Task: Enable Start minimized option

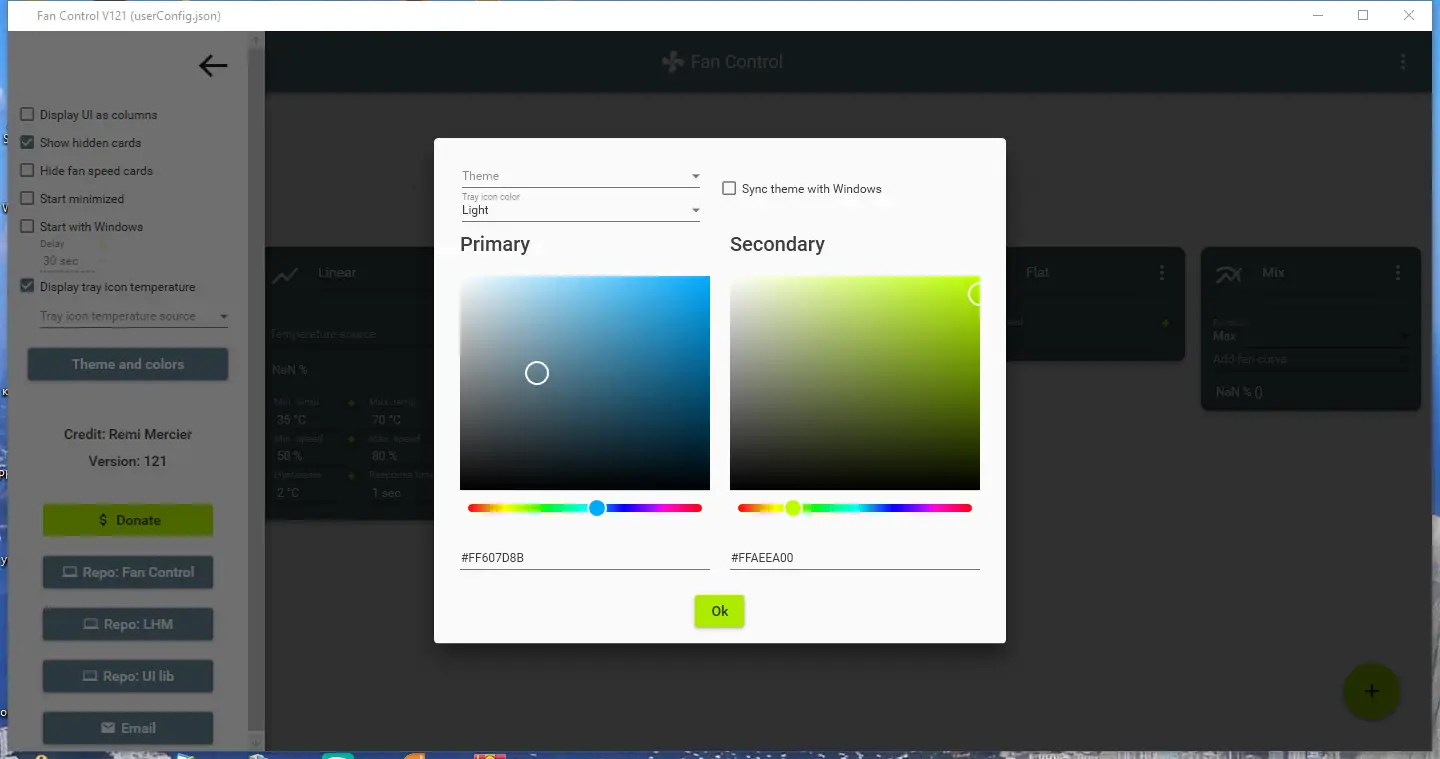Action: 28,199
